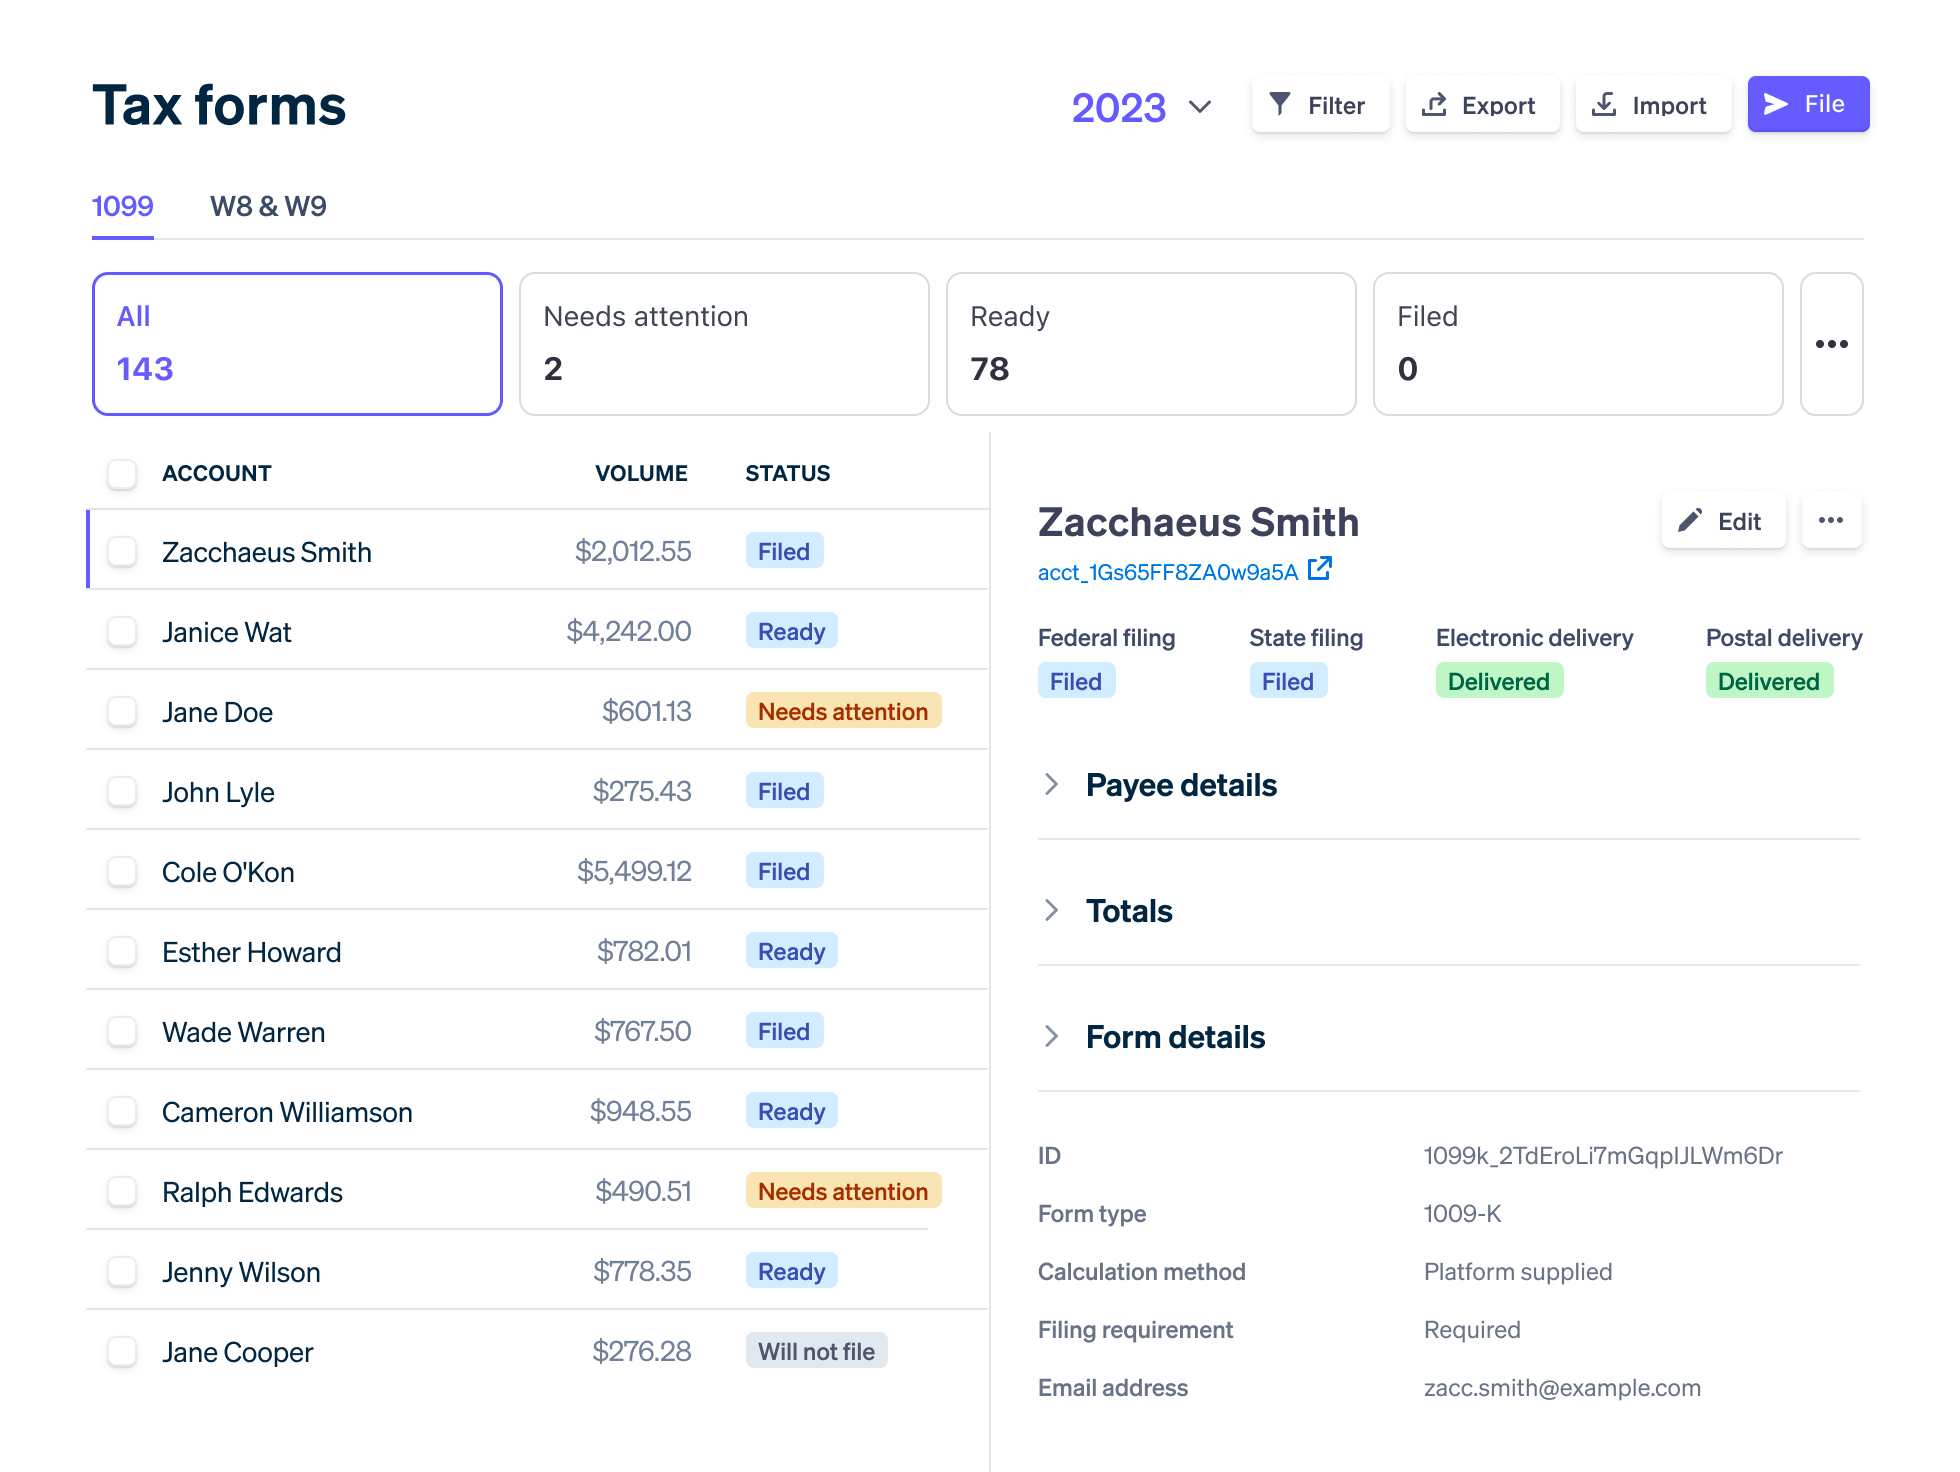Click the $5,499.12 volume value
This screenshot has width=1960, height=1472.
point(634,871)
